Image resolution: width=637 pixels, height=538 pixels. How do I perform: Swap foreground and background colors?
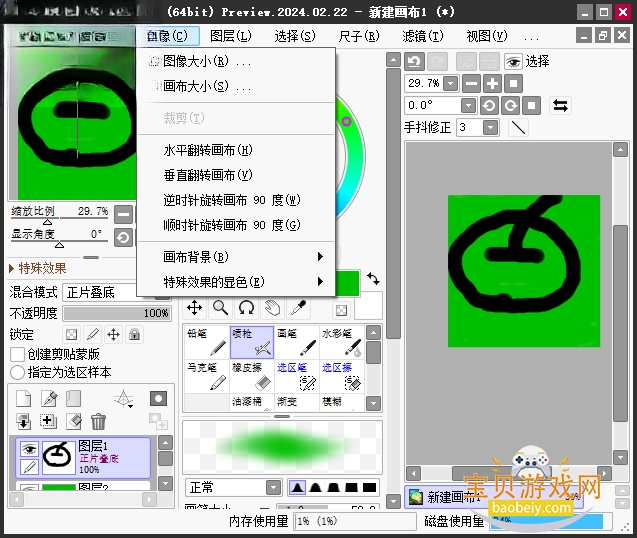pyautogui.click(x=373, y=279)
